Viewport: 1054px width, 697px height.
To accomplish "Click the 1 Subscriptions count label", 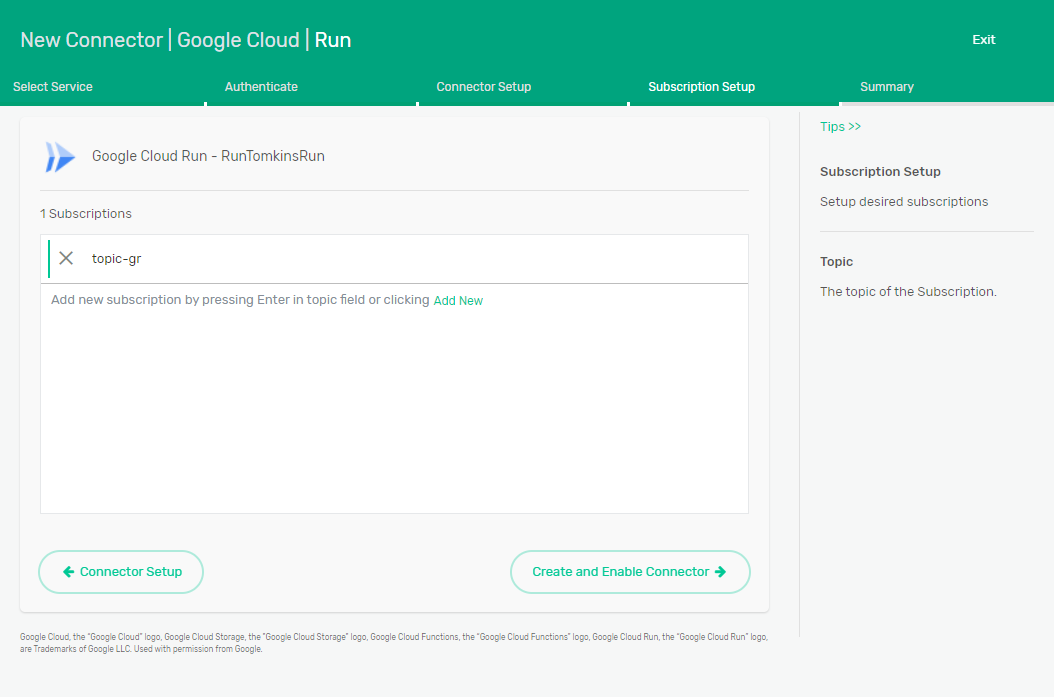I will [86, 214].
